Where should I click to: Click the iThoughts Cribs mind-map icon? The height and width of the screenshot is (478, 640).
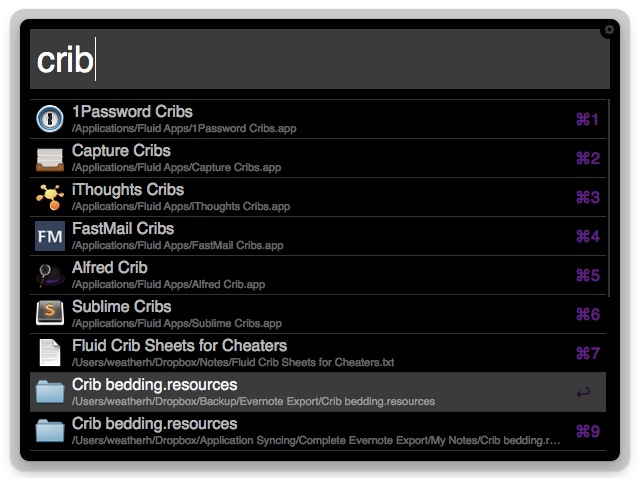[x=50, y=197]
